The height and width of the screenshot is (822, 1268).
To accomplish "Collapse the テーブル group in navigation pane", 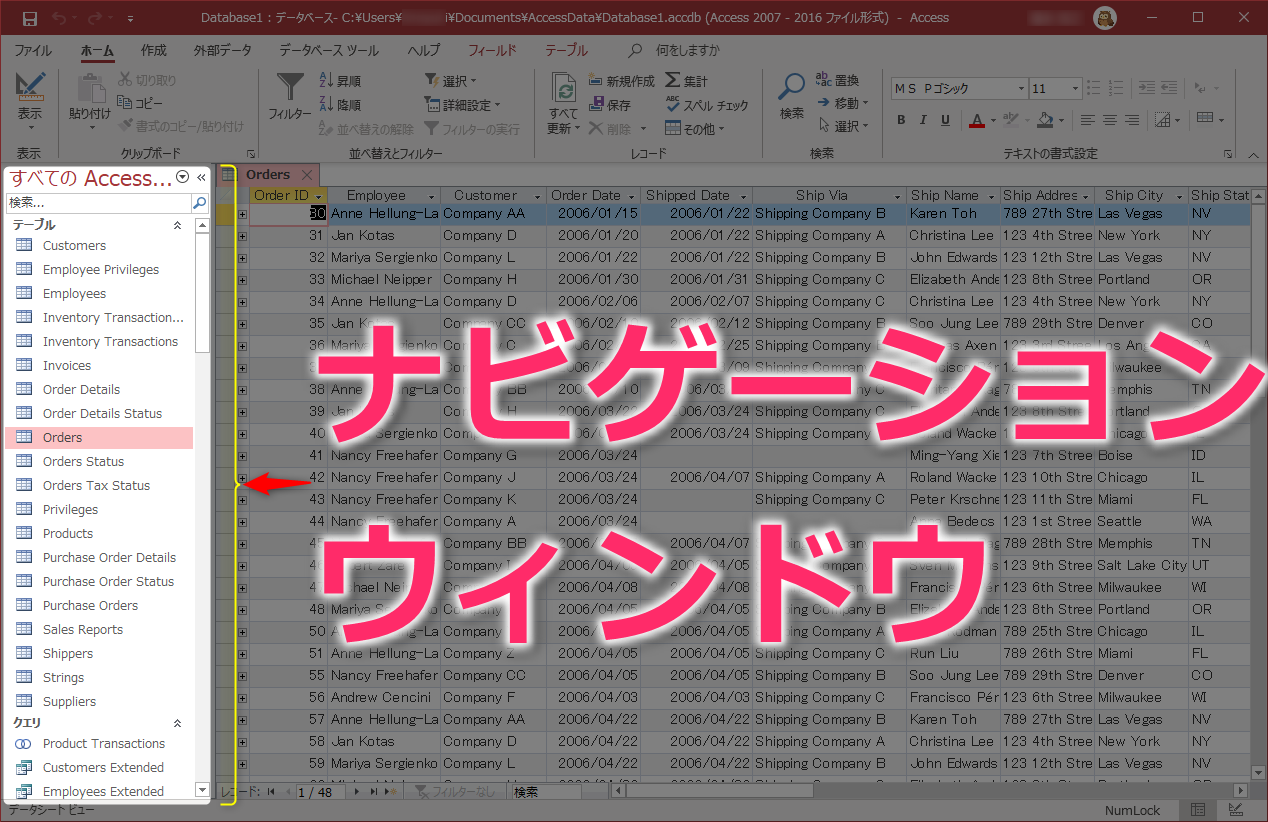I will pyautogui.click(x=178, y=226).
